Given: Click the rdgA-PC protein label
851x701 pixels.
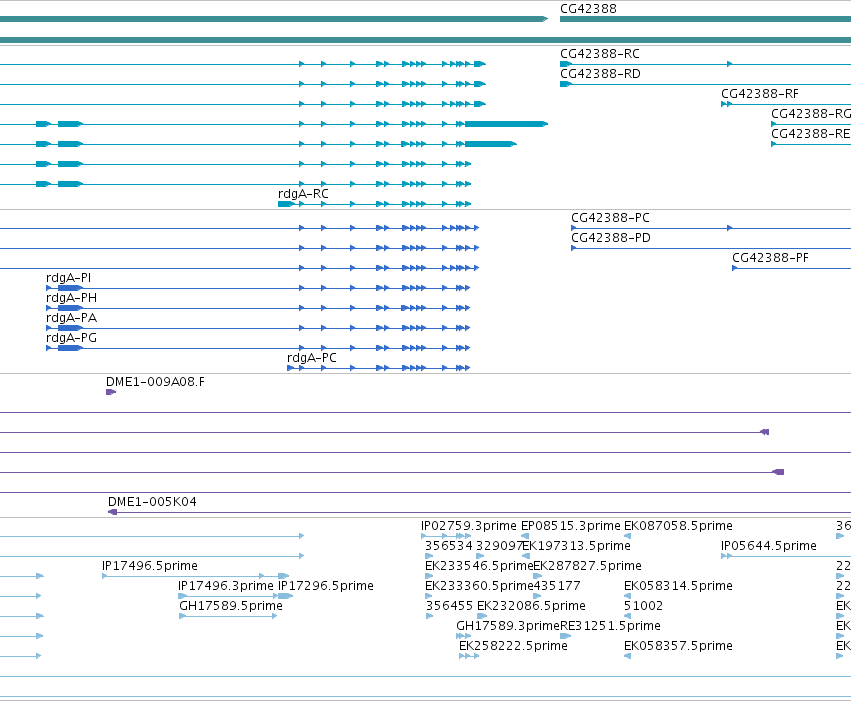Looking at the screenshot, I should (312, 358).
